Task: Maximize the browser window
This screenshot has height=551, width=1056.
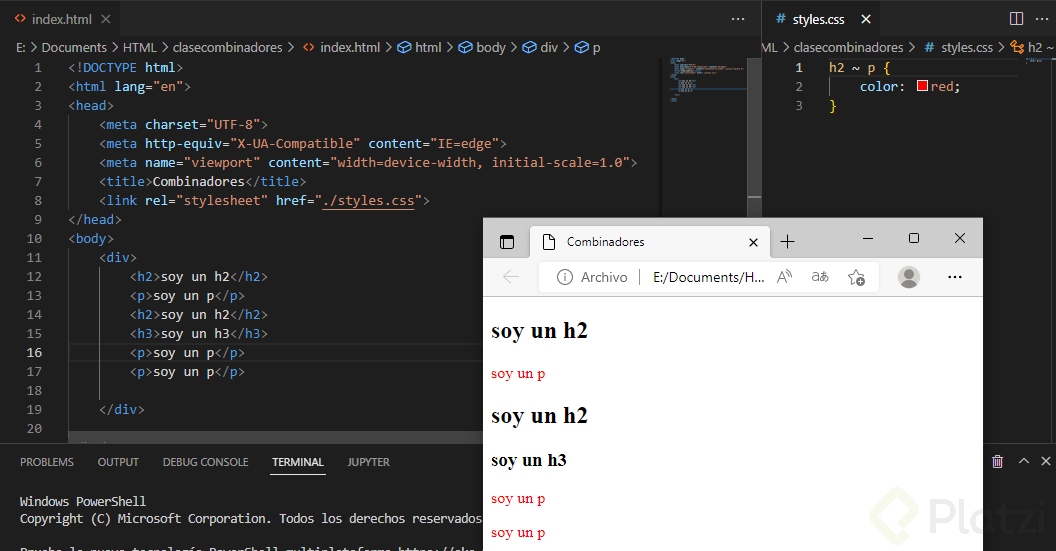Action: click(x=914, y=238)
